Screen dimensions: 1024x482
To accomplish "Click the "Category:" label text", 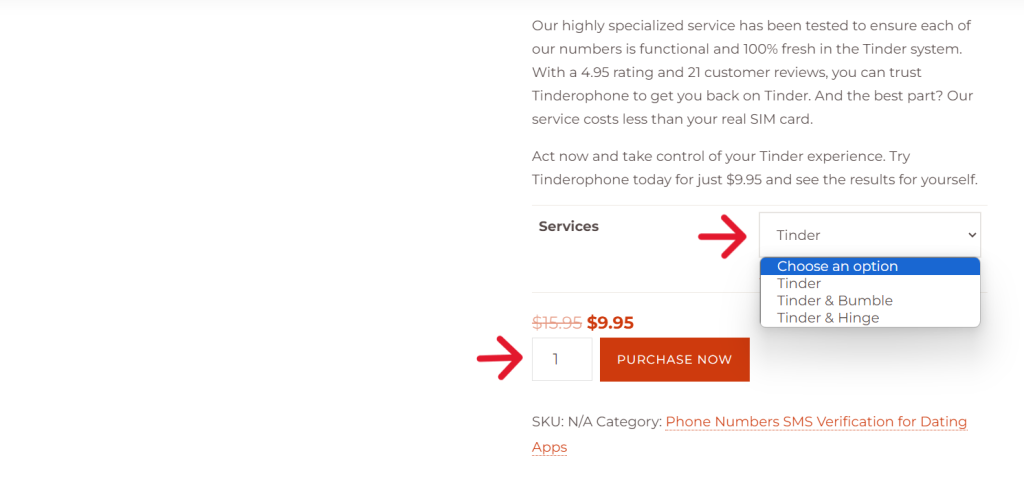I will click(x=628, y=422).
